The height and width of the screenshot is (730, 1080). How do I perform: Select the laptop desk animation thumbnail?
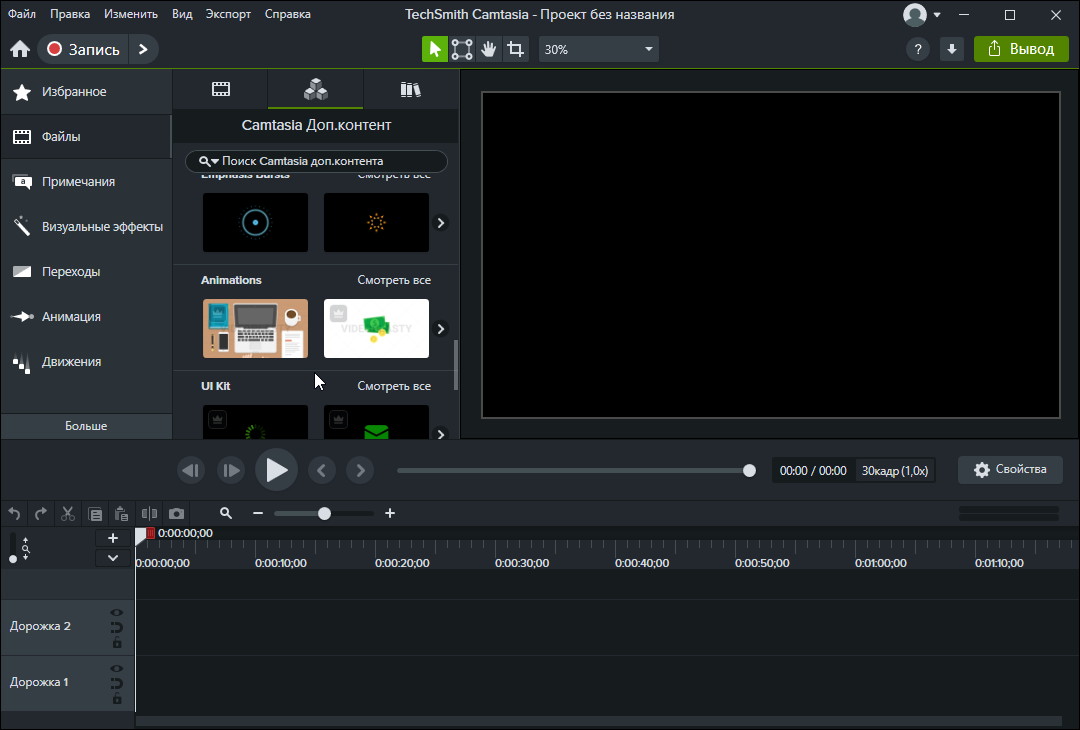coord(256,328)
